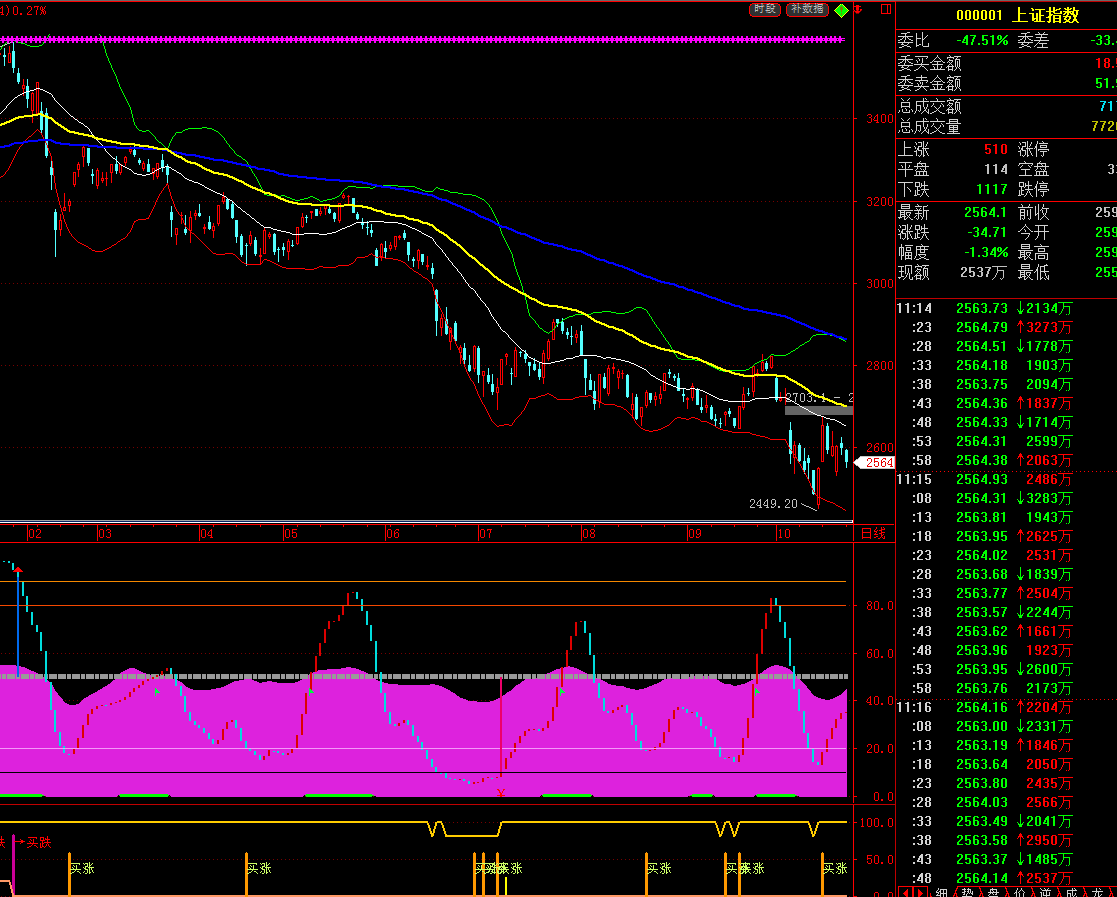This screenshot has width=1117, height=897.
Task: Toggle the split-panel layout icon
Action: 886,9
